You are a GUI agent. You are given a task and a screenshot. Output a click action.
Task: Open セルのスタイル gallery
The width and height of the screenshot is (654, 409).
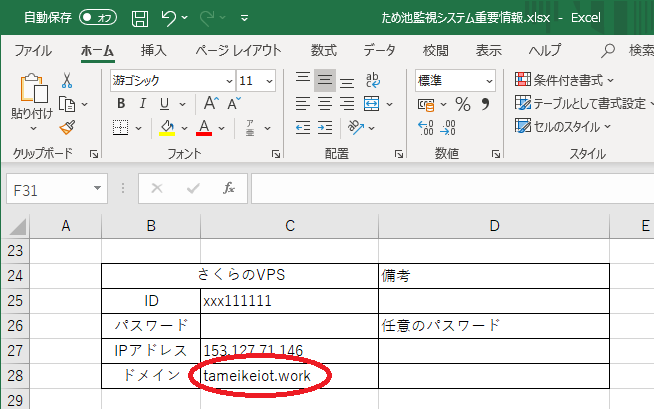[x=565, y=127]
